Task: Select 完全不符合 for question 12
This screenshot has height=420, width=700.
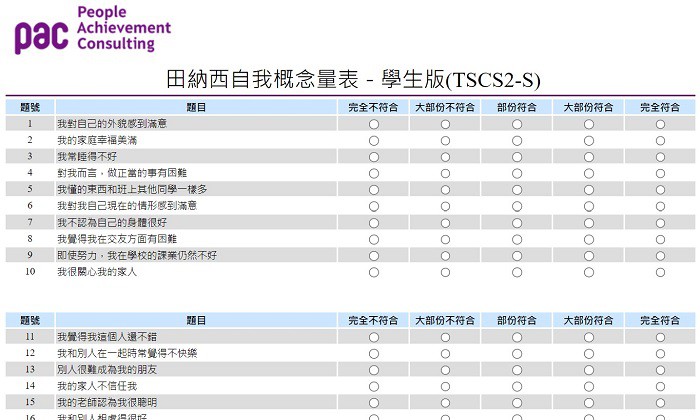Action: point(374,354)
